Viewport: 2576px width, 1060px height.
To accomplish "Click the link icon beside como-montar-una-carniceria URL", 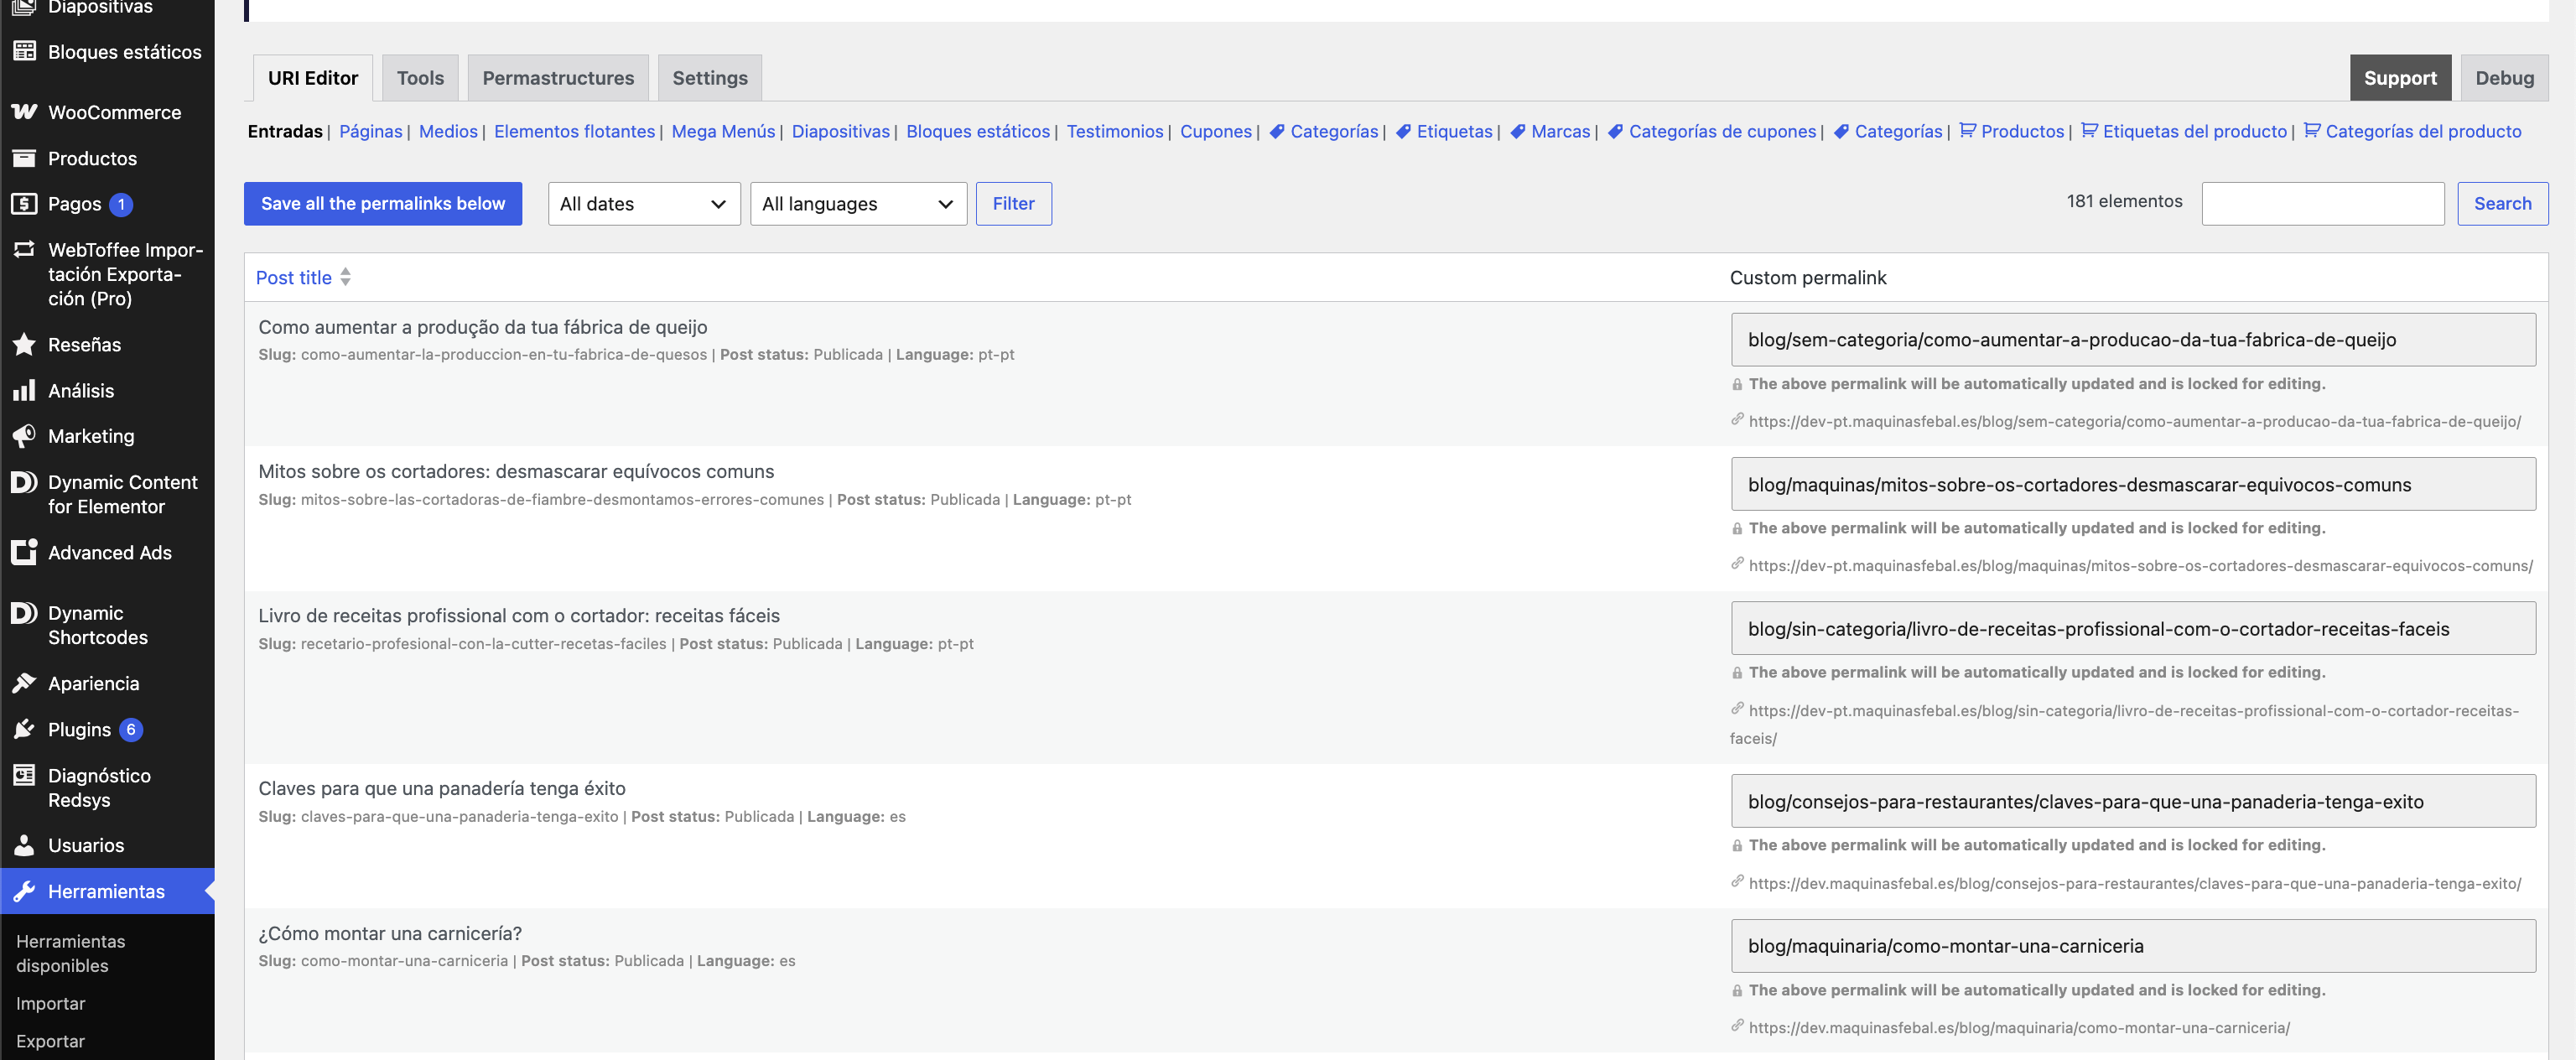I will pos(1738,1026).
